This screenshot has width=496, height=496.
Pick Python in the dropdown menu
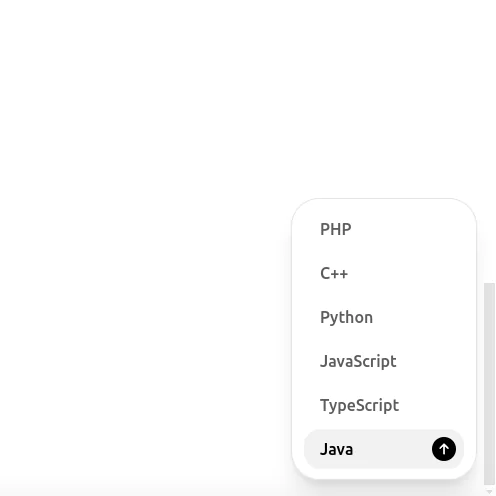(x=384, y=317)
